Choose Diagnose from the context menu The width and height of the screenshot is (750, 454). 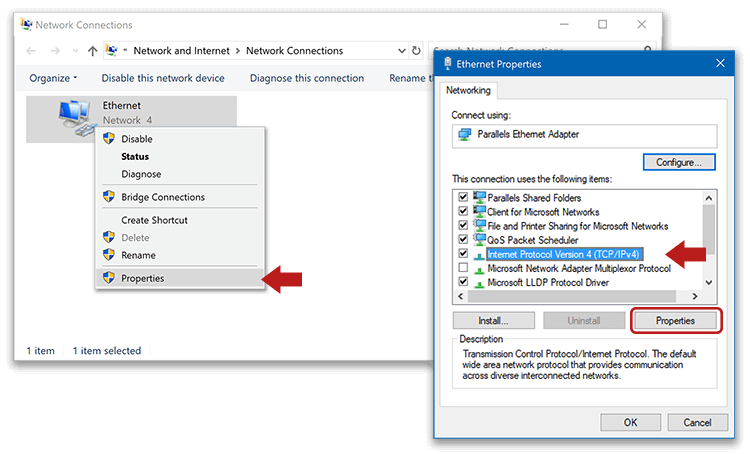pos(180,174)
